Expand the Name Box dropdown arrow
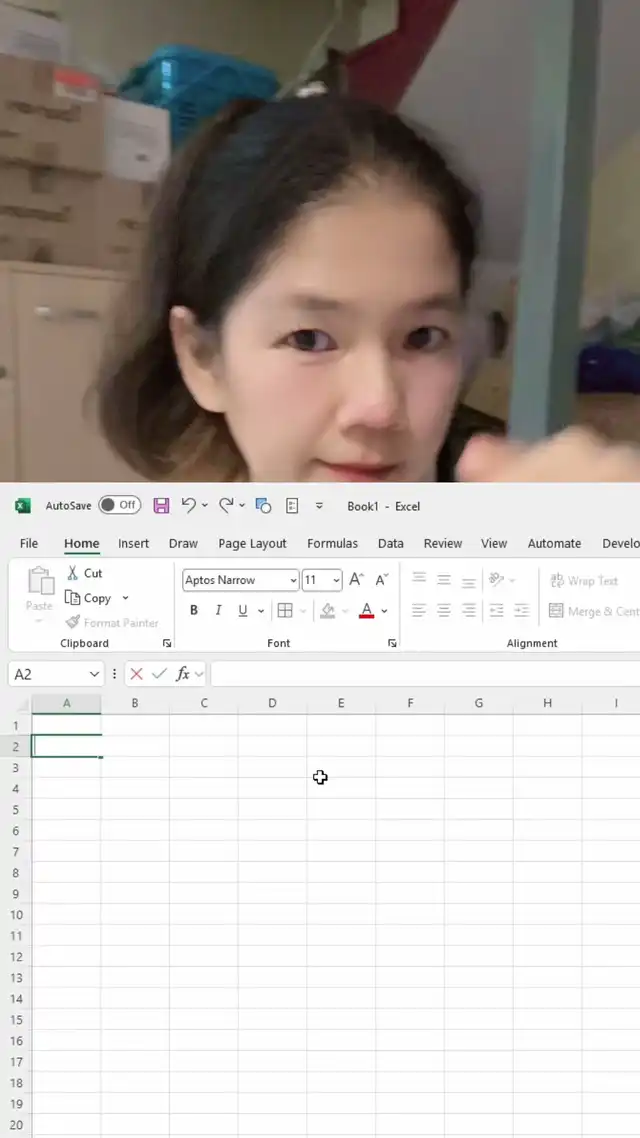640x1138 pixels. pyautogui.click(x=95, y=674)
